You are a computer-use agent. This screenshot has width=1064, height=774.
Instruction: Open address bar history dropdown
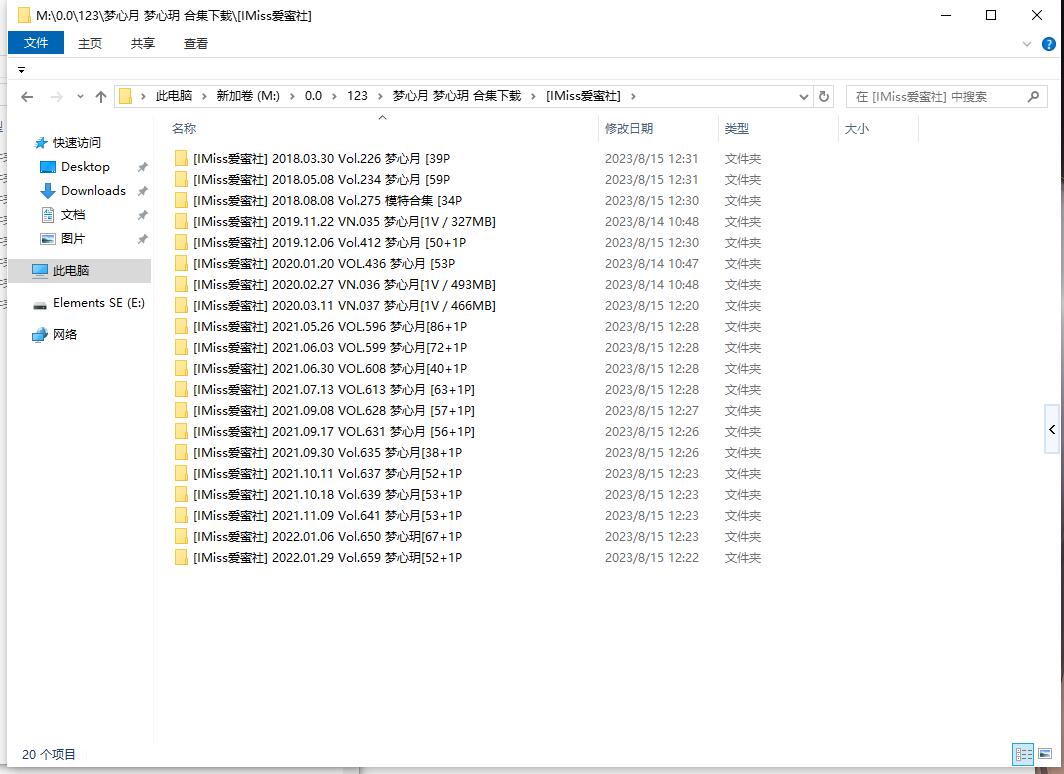tap(803, 96)
